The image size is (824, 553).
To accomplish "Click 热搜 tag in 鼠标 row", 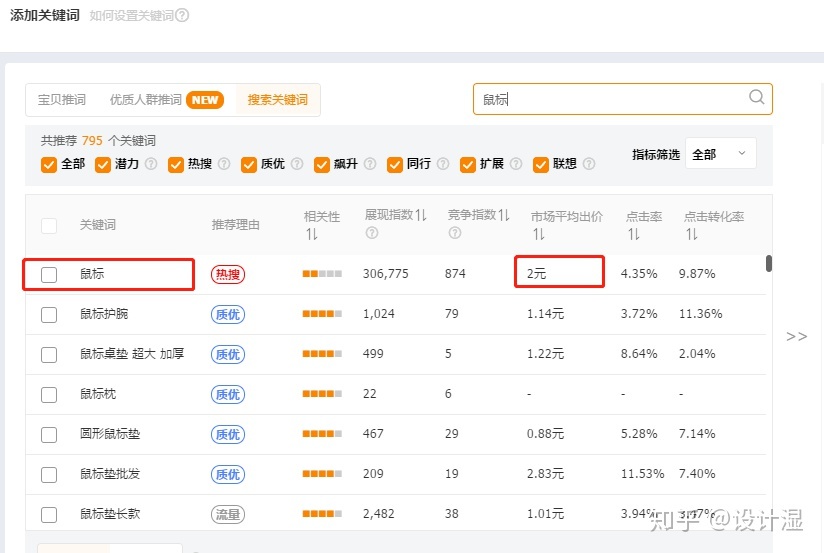I will 228,274.
